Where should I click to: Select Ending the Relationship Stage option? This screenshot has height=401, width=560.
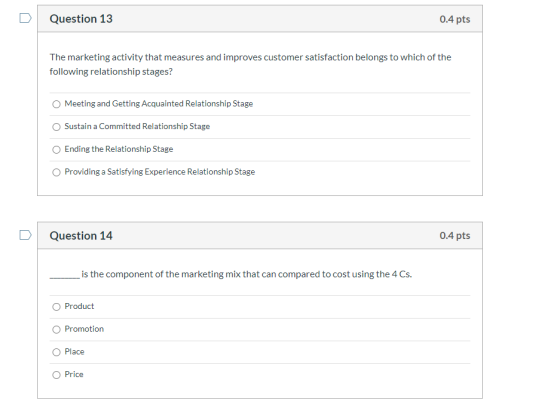[x=56, y=150]
